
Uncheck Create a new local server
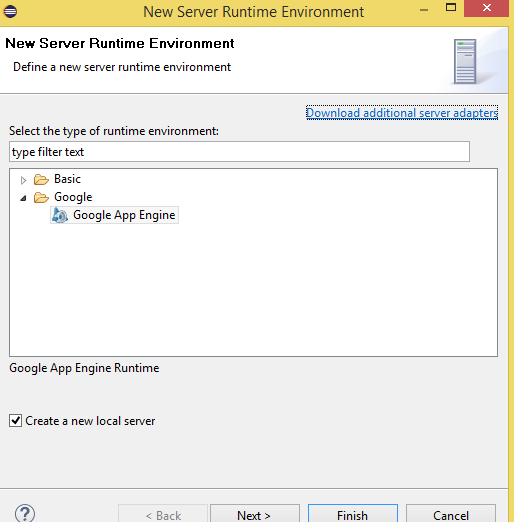click(x=15, y=421)
